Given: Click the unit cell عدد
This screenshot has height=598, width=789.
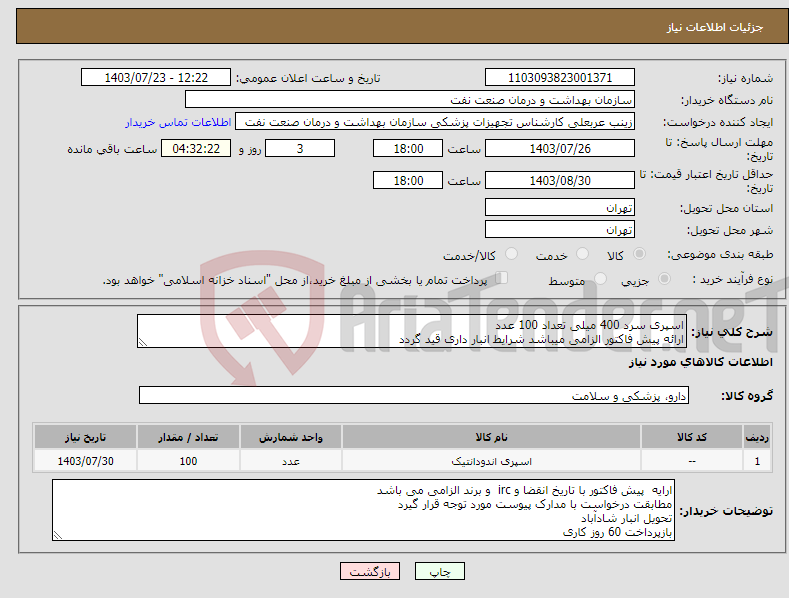Looking at the screenshot, I should 291,461.
